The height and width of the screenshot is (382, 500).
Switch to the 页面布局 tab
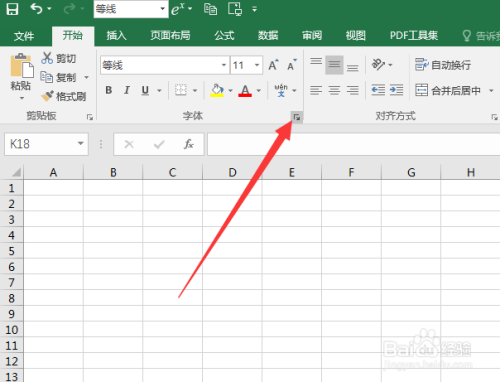pos(170,35)
